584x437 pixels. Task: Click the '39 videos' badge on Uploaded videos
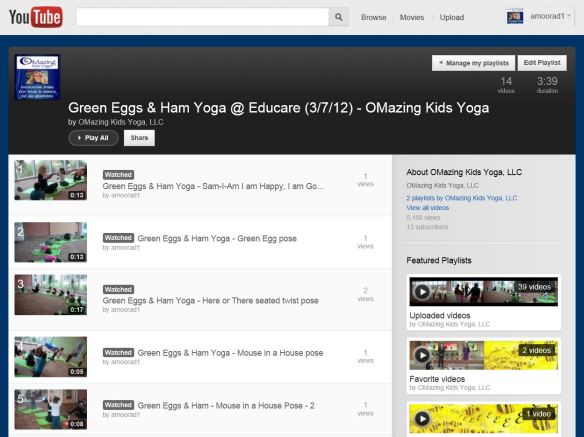point(534,287)
